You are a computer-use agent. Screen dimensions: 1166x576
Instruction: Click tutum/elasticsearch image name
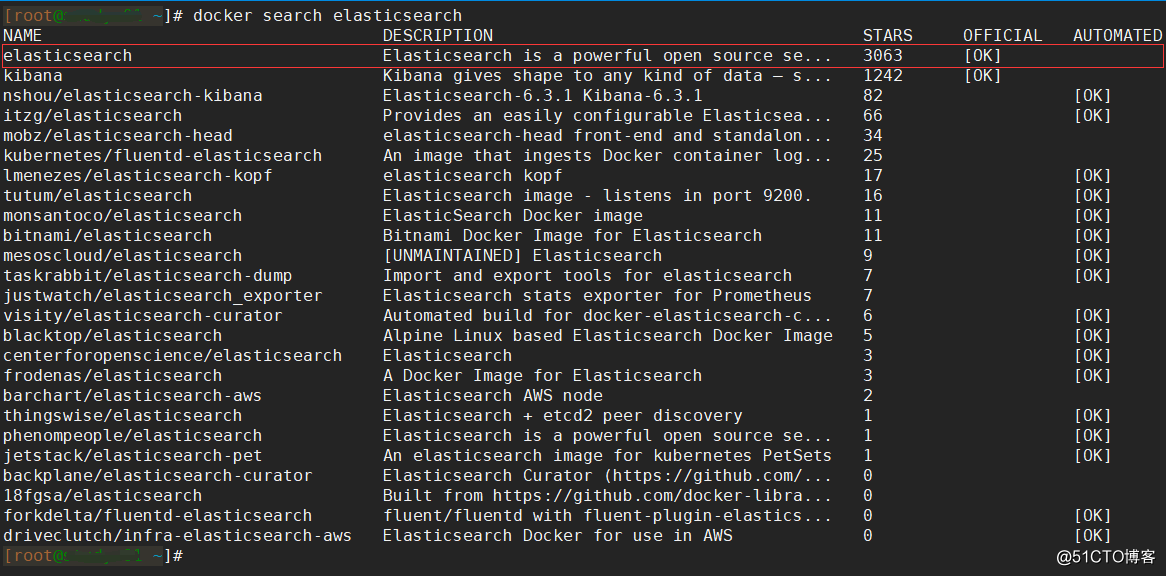point(98,195)
